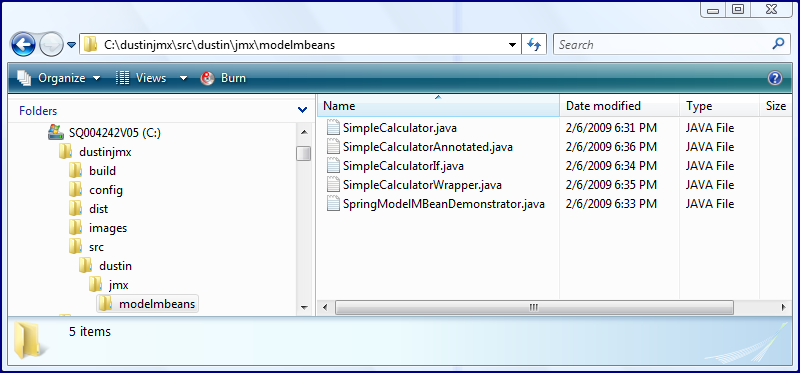This screenshot has width=800, height=373.
Task: Click the C: drive icon in tree
Action: tap(56, 133)
